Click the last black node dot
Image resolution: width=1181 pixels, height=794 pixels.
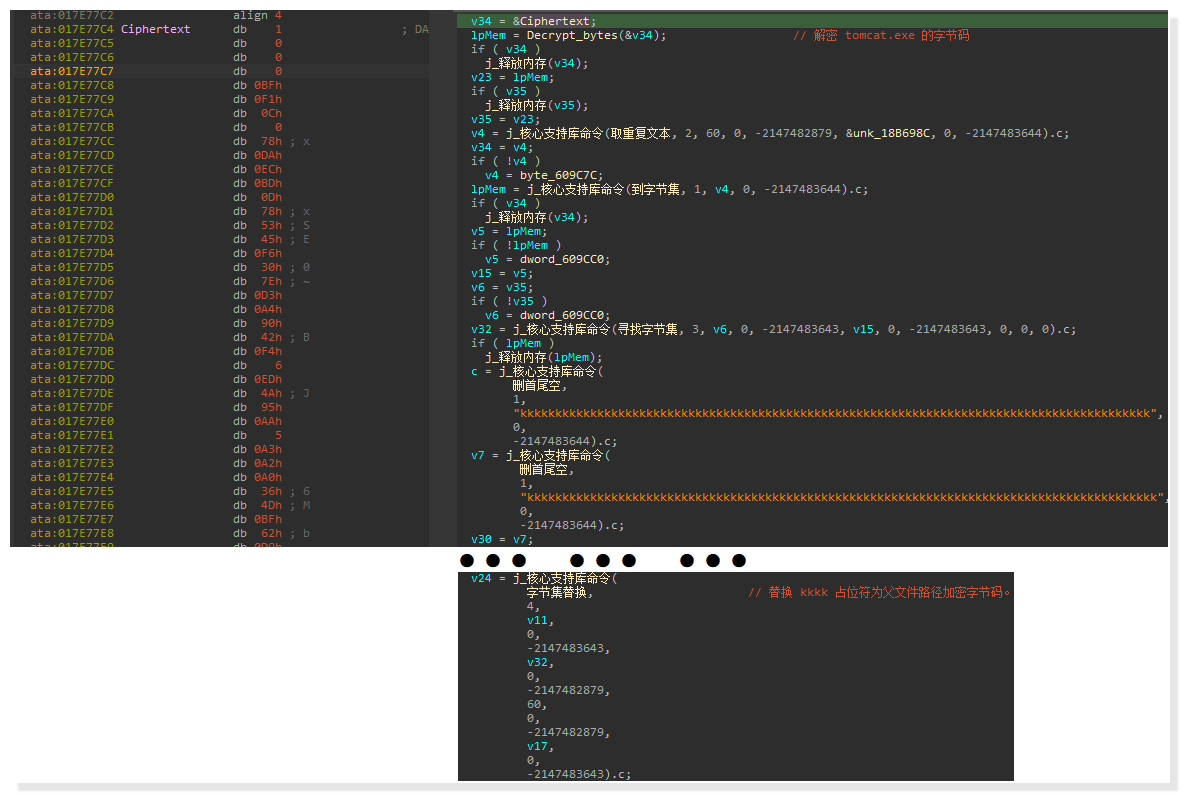point(737,560)
